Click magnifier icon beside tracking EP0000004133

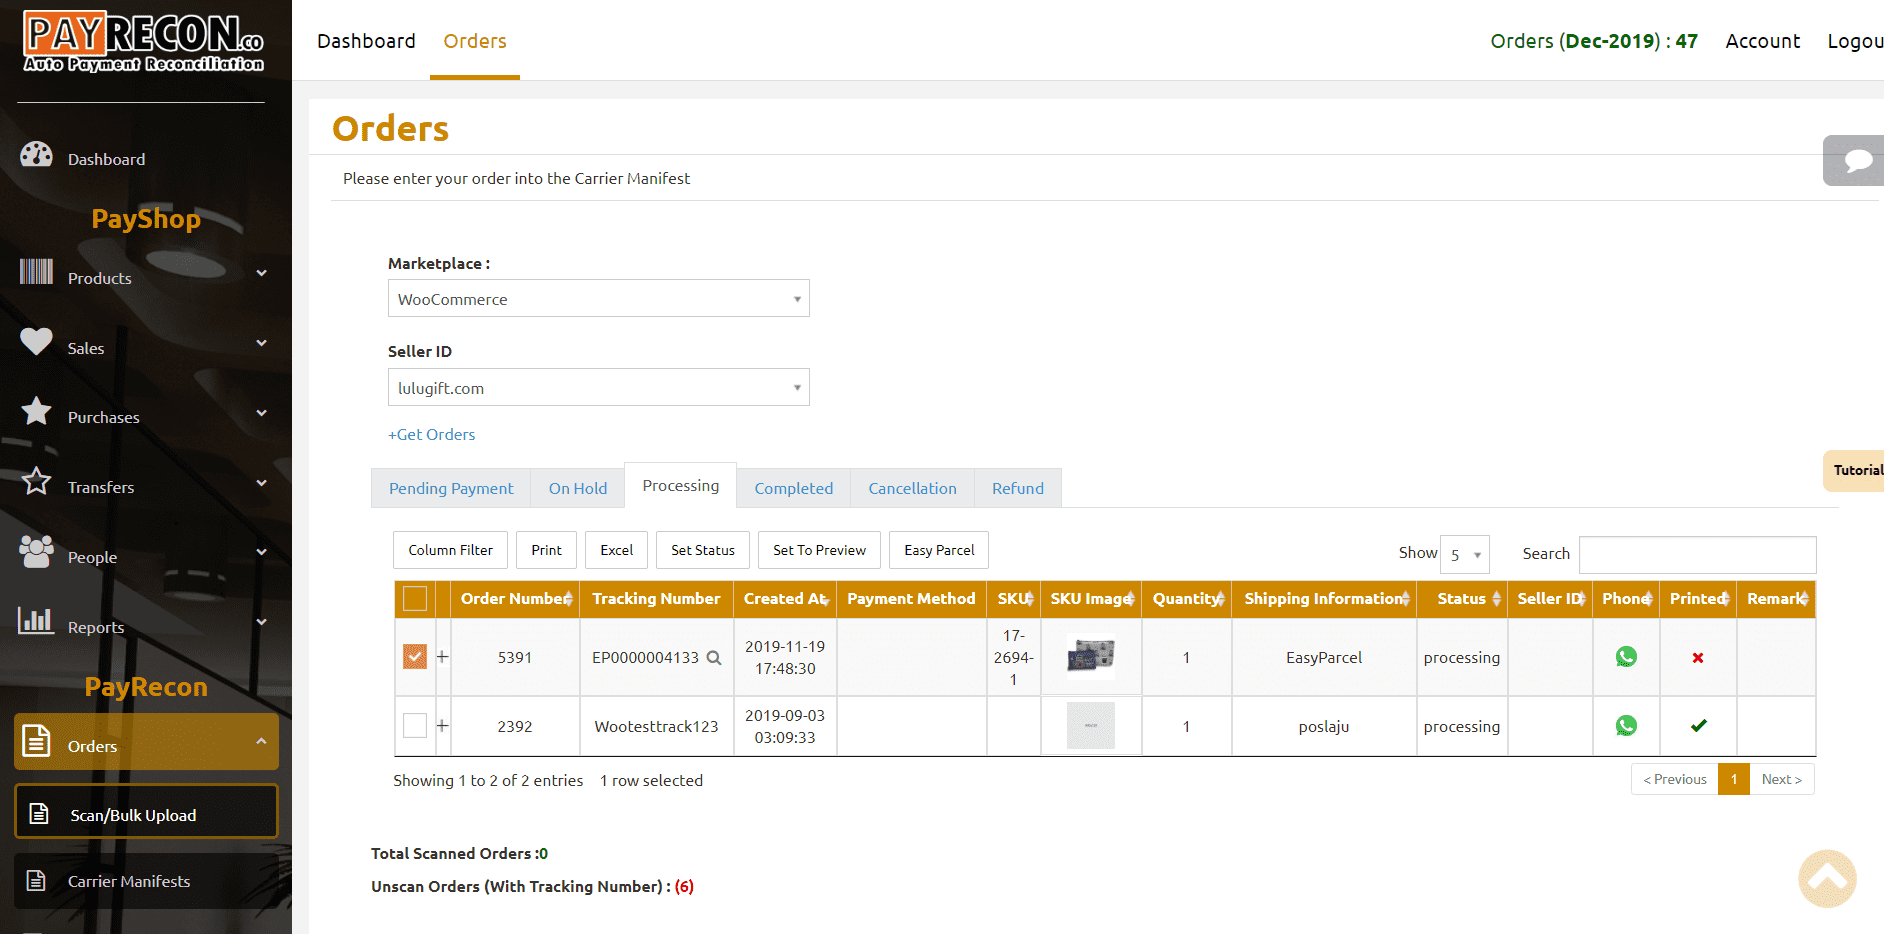[x=714, y=658]
